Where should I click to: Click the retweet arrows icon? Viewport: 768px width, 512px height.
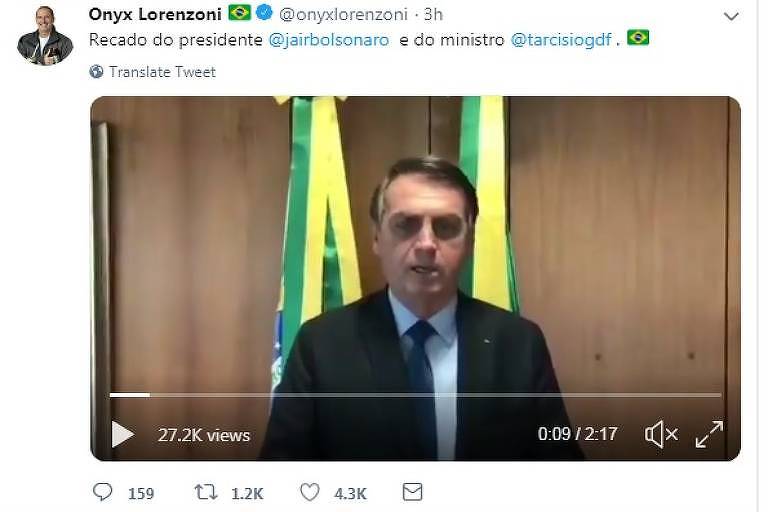[206, 492]
